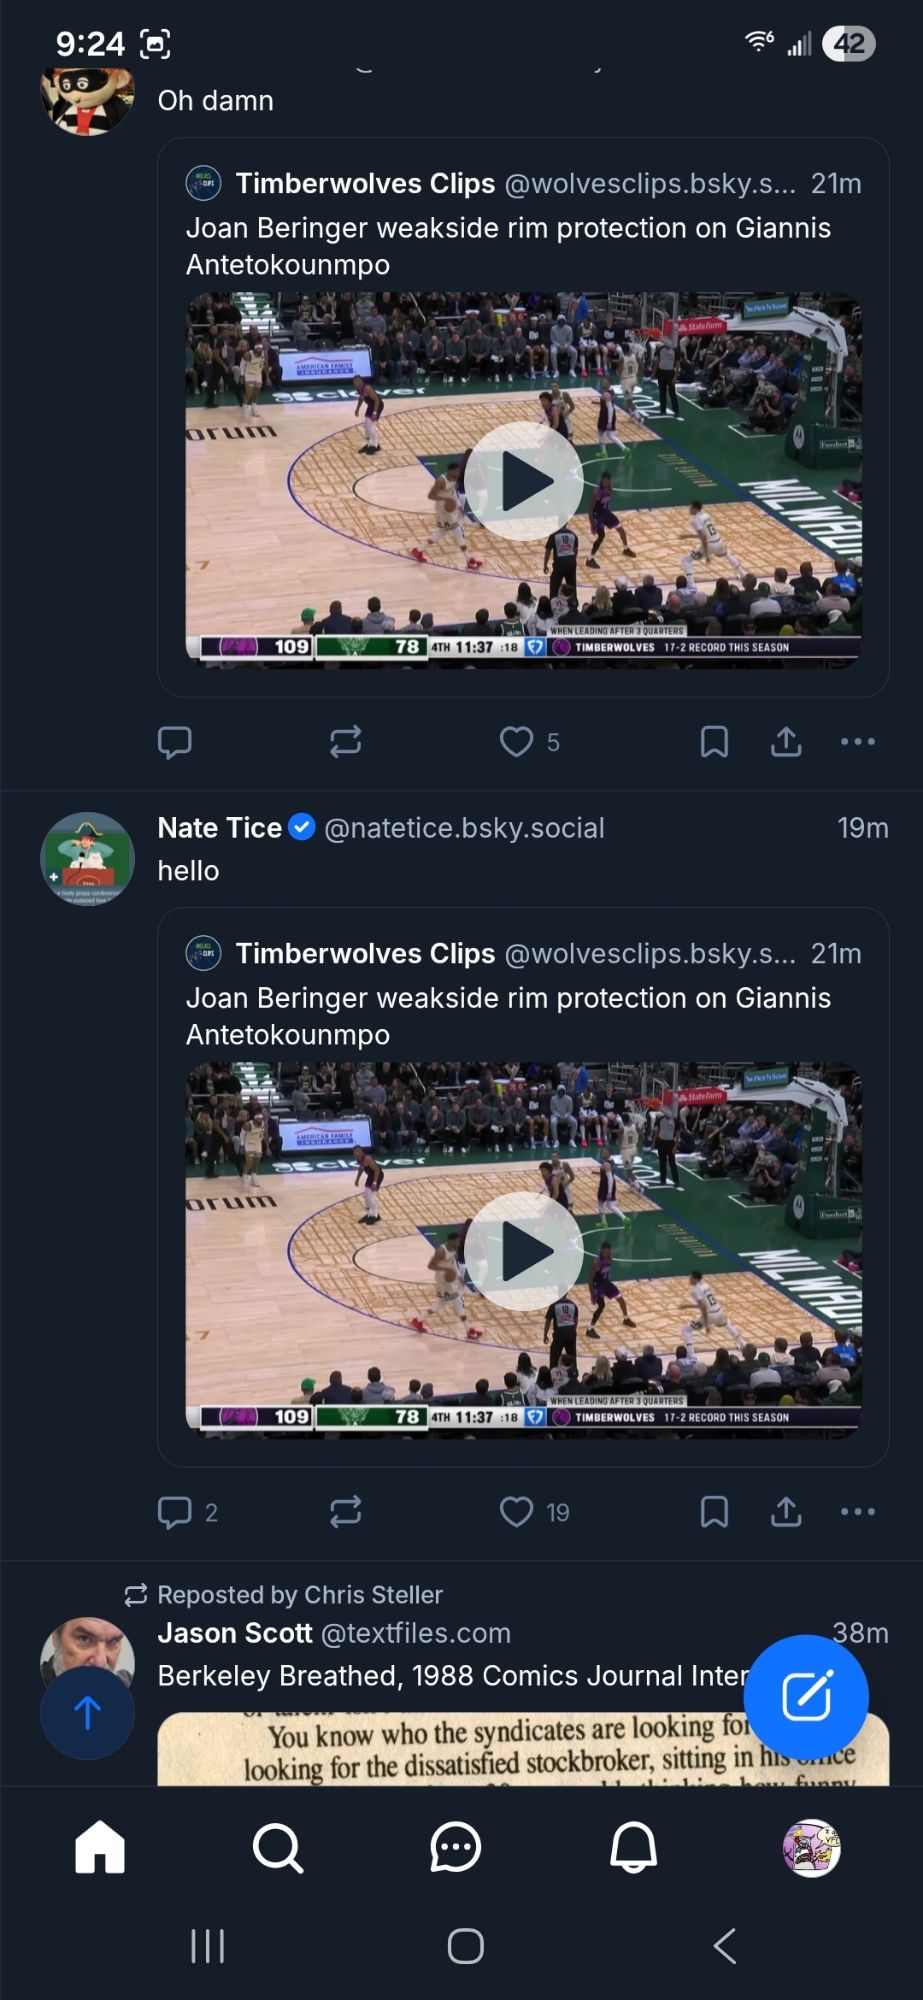Share the "Oh damn" post
The image size is (923, 2000).
coord(786,741)
